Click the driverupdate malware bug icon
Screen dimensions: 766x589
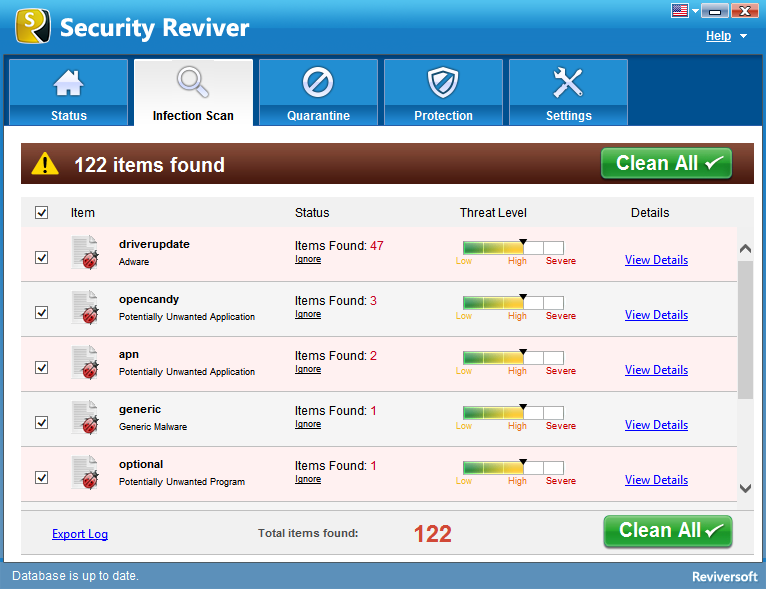click(85, 252)
